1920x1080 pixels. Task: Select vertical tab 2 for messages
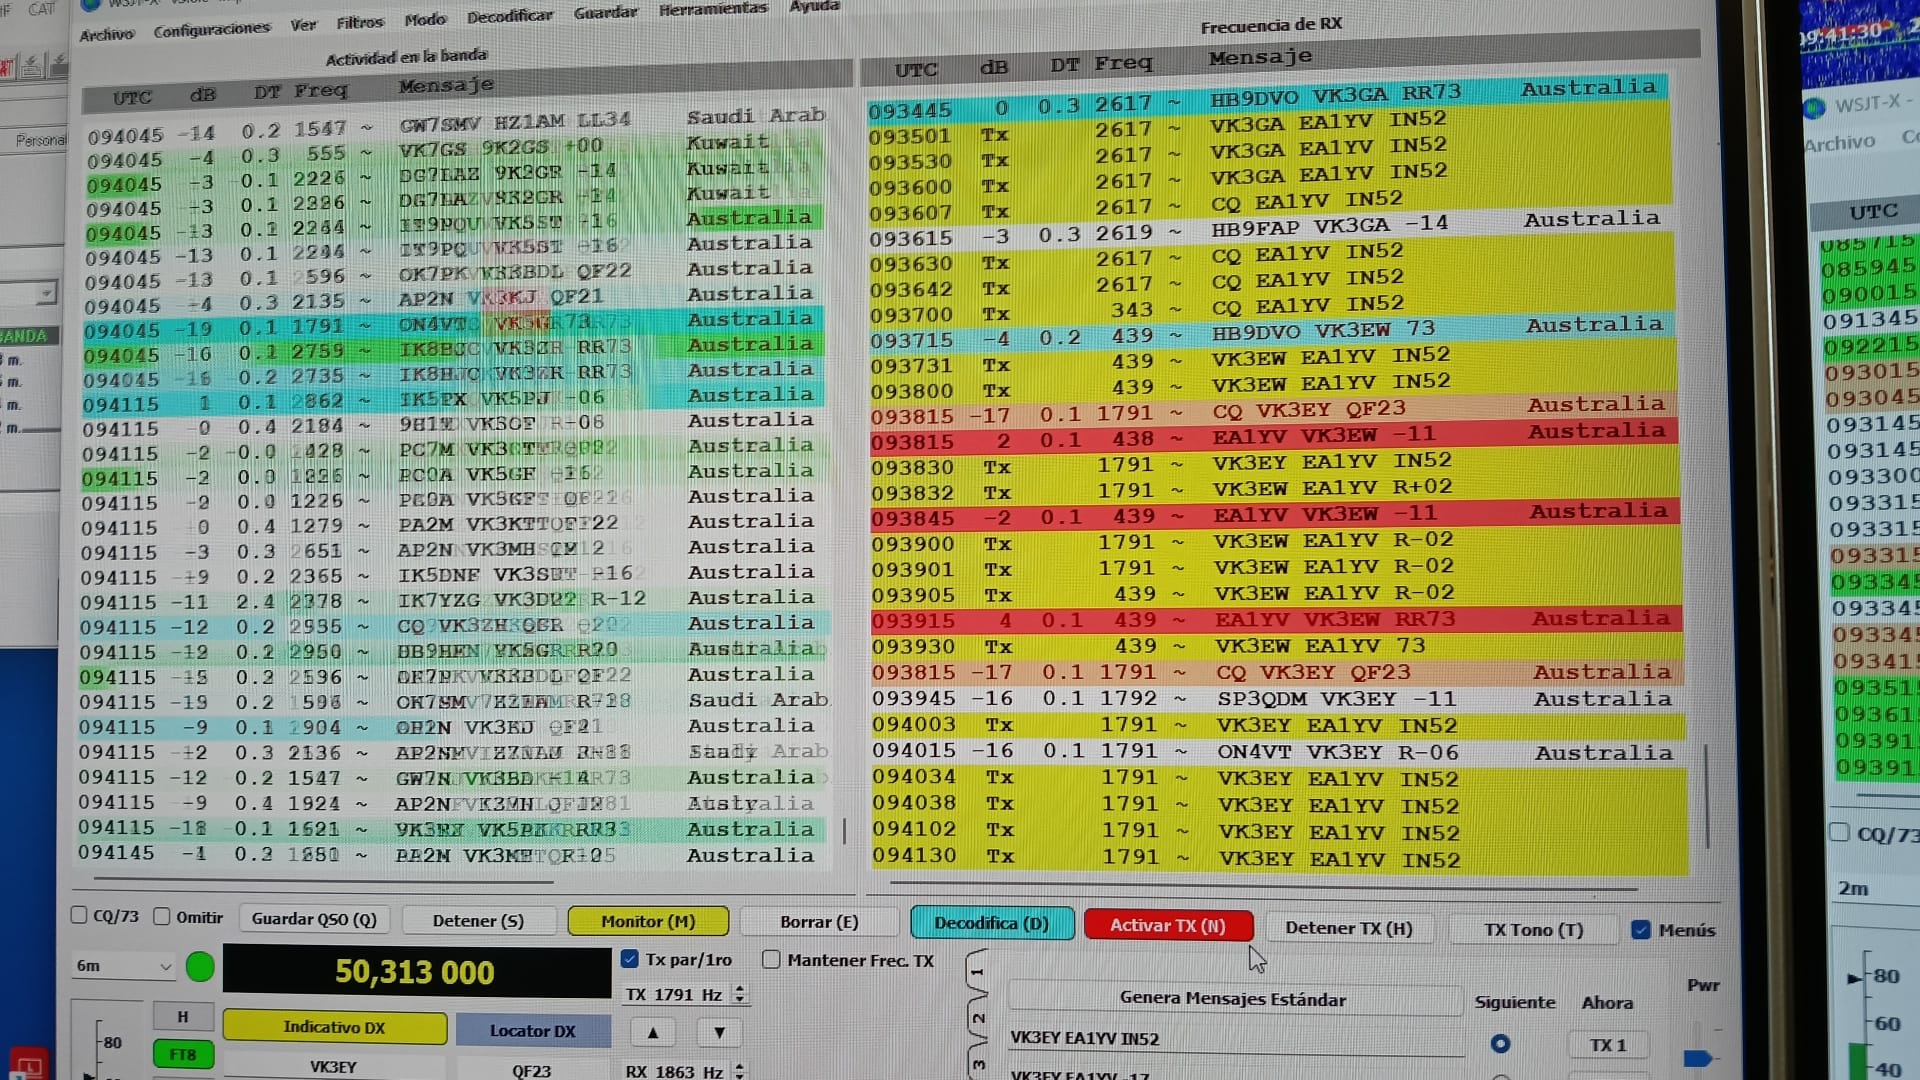[x=977, y=1018]
